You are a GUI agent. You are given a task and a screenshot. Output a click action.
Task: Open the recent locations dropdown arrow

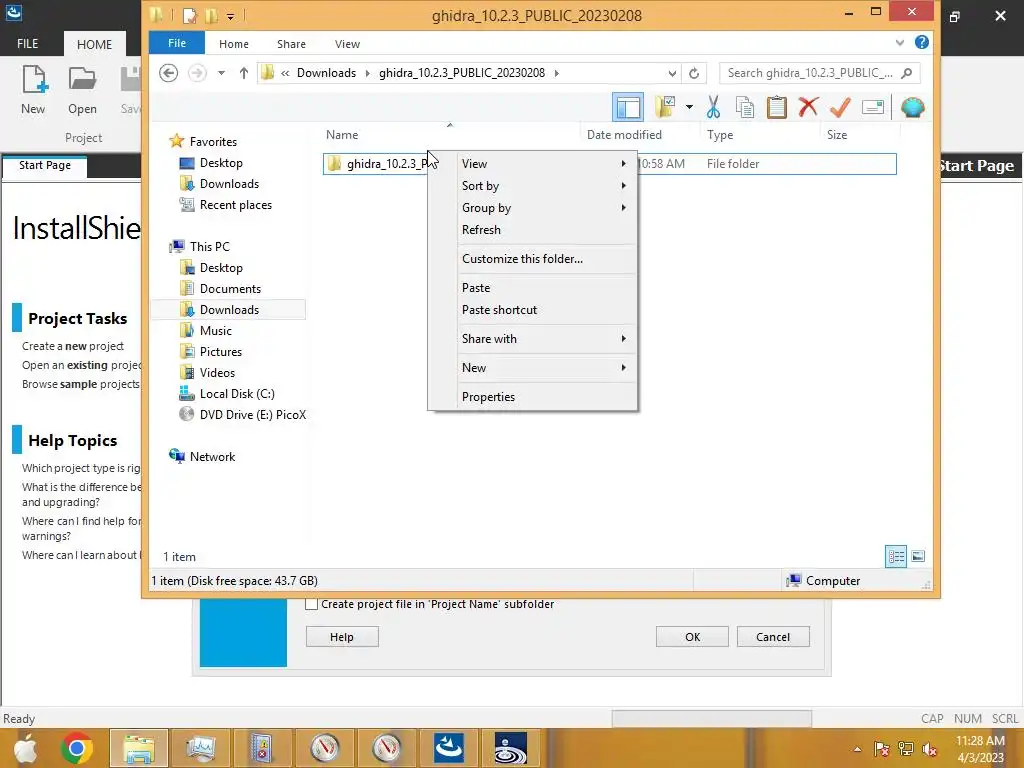(221, 73)
